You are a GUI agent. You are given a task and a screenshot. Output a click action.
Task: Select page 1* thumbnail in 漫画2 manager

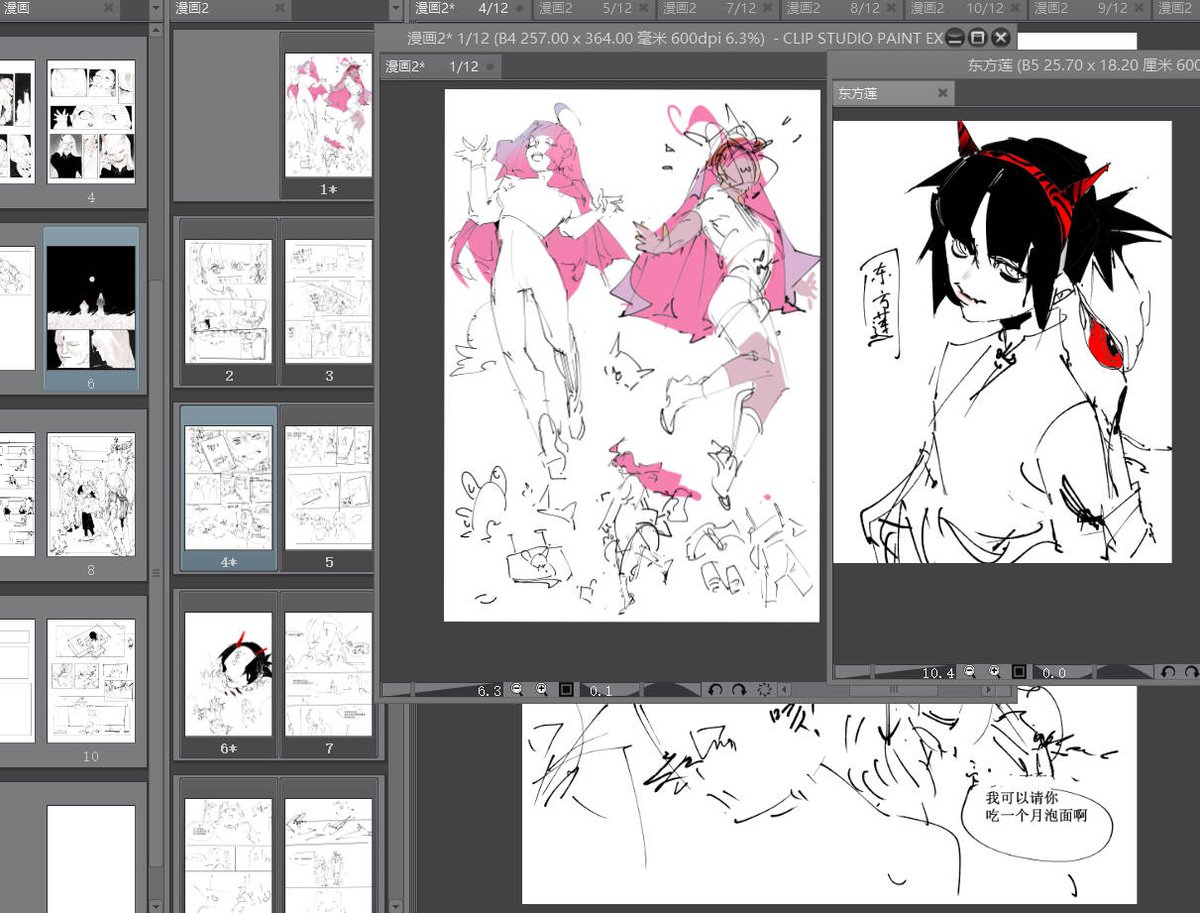click(327, 115)
